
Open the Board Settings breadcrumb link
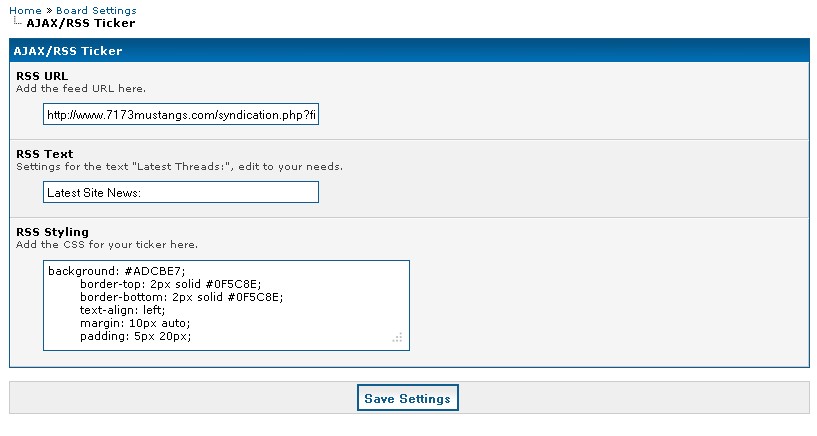point(96,10)
